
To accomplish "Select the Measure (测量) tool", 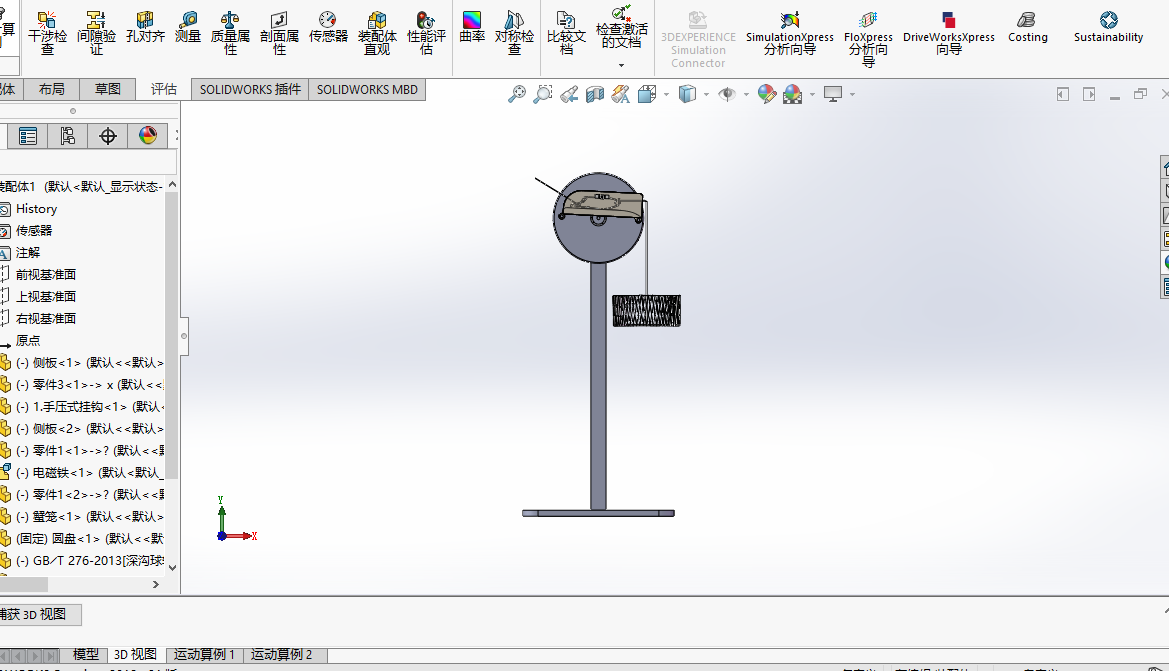I will click(x=188, y=28).
